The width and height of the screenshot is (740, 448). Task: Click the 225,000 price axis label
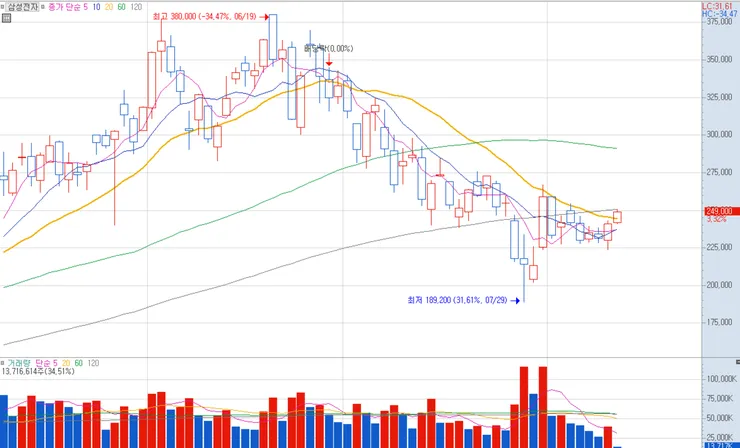tap(719, 247)
